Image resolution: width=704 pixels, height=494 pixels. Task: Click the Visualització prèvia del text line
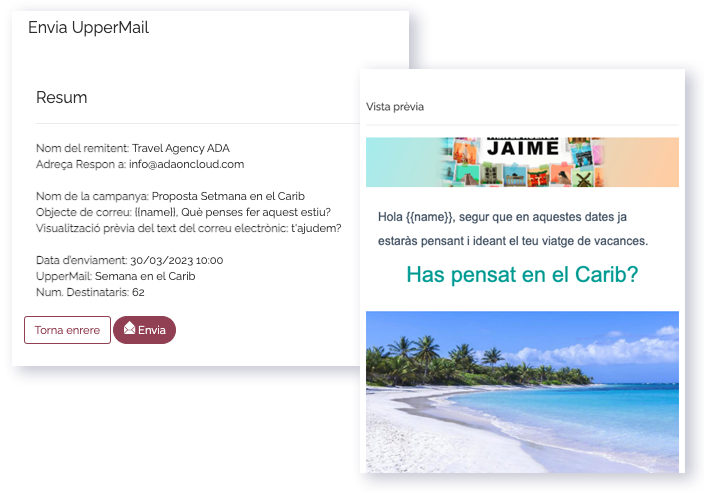click(x=189, y=228)
